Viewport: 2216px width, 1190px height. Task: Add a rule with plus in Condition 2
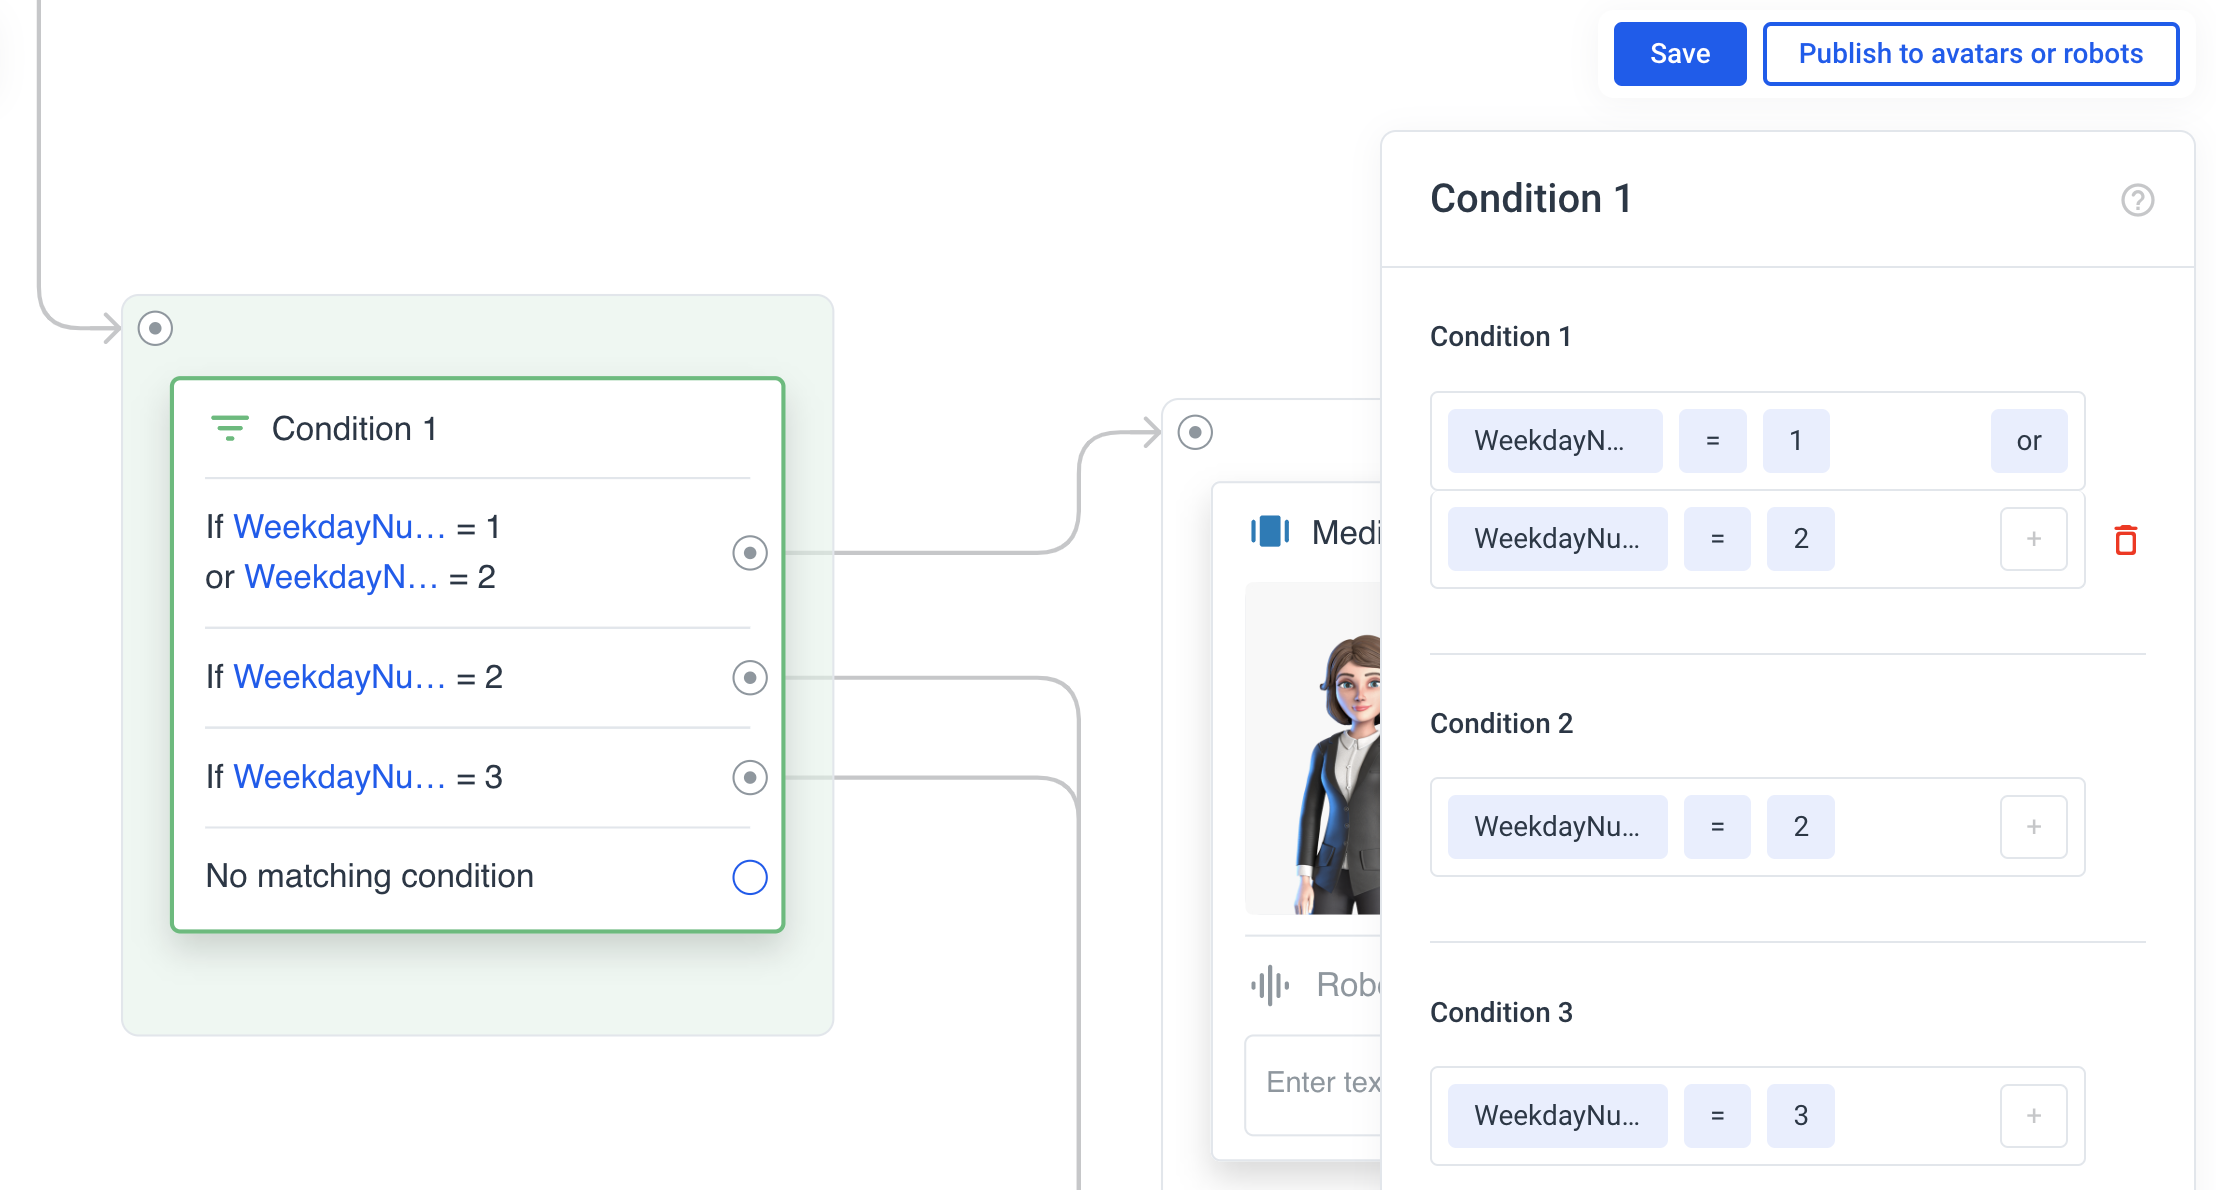(2034, 827)
